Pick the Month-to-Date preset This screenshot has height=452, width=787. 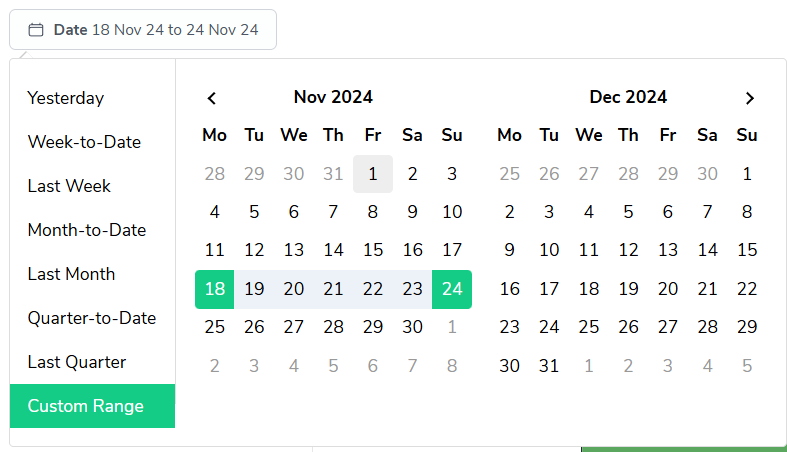[x=87, y=230]
